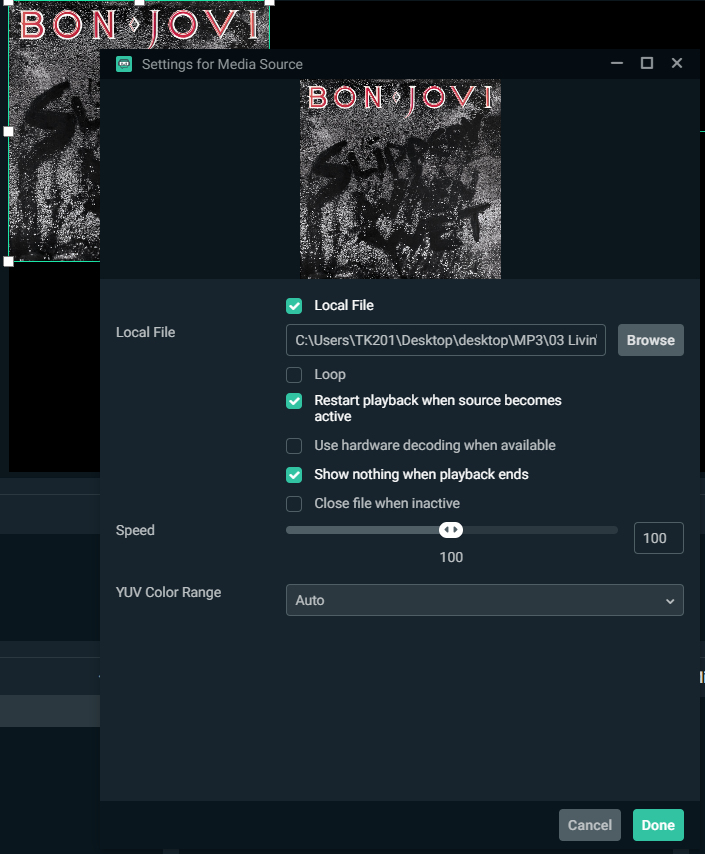Image resolution: width=705 pixels, height=854 pixels.
Task: Tick the Close file when inactive checkbox
Action: (x=294, y=504)
